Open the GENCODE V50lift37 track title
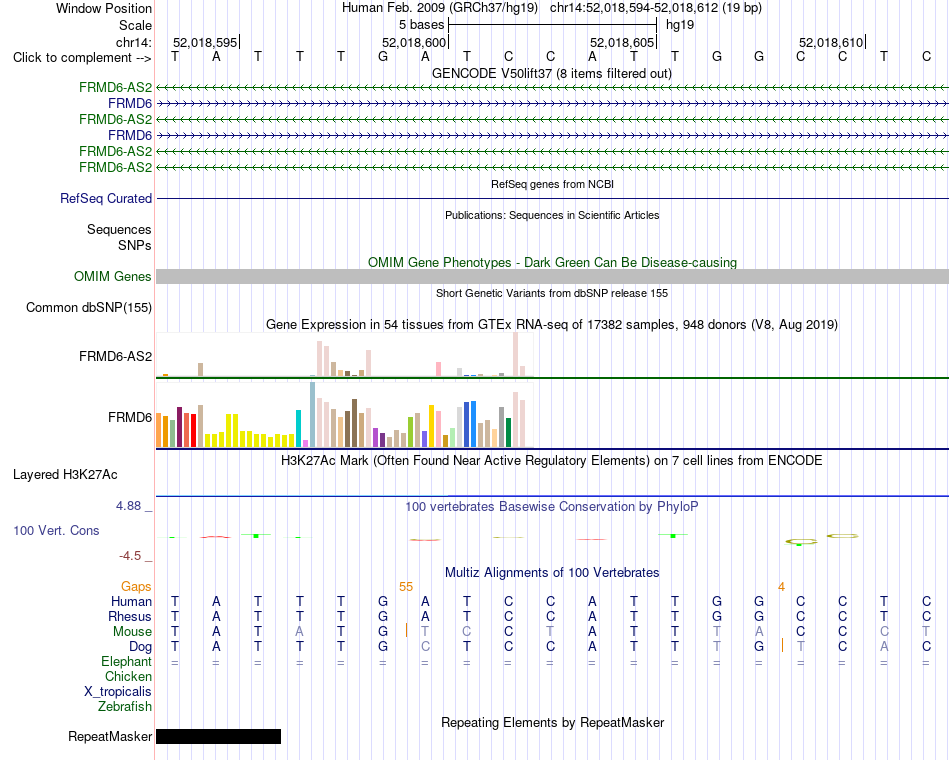The width and height of the screenshot is (950, 760). (552, 73)
